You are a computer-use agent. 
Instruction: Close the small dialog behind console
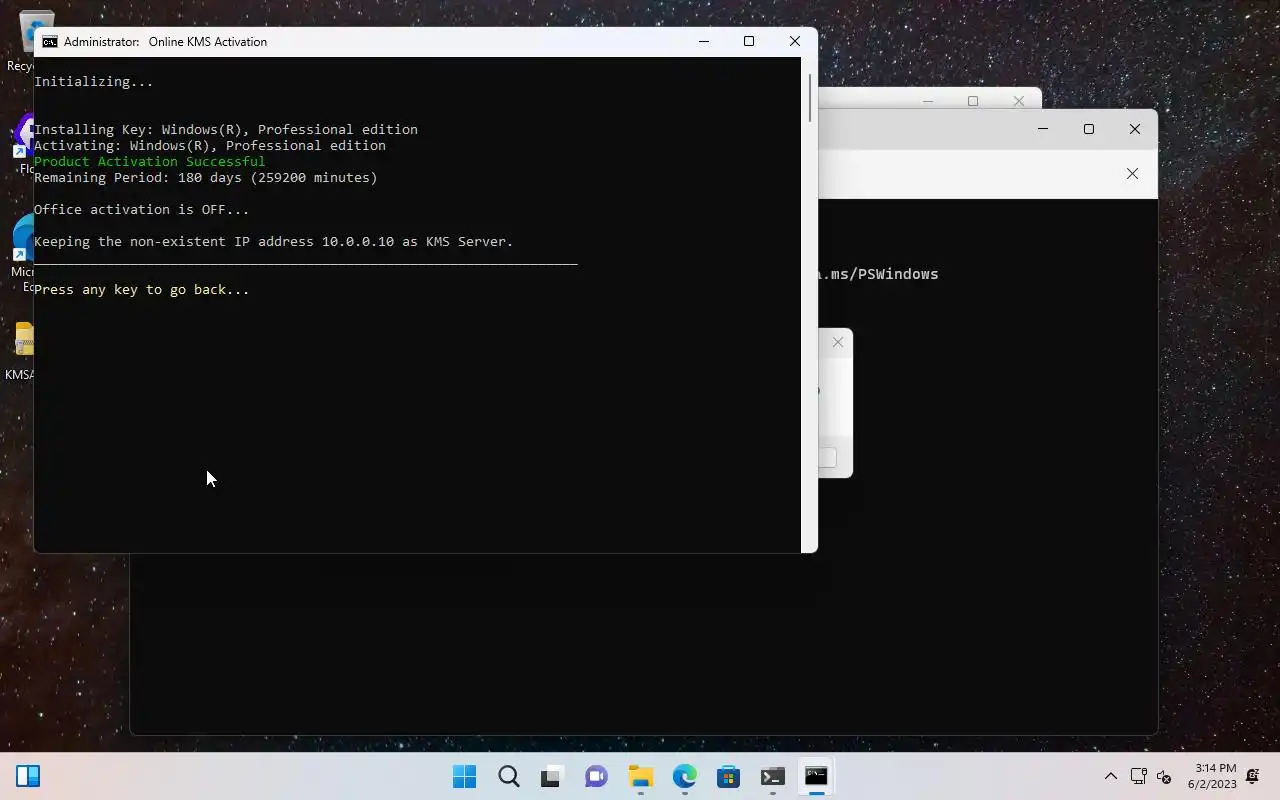pos(838,342)
